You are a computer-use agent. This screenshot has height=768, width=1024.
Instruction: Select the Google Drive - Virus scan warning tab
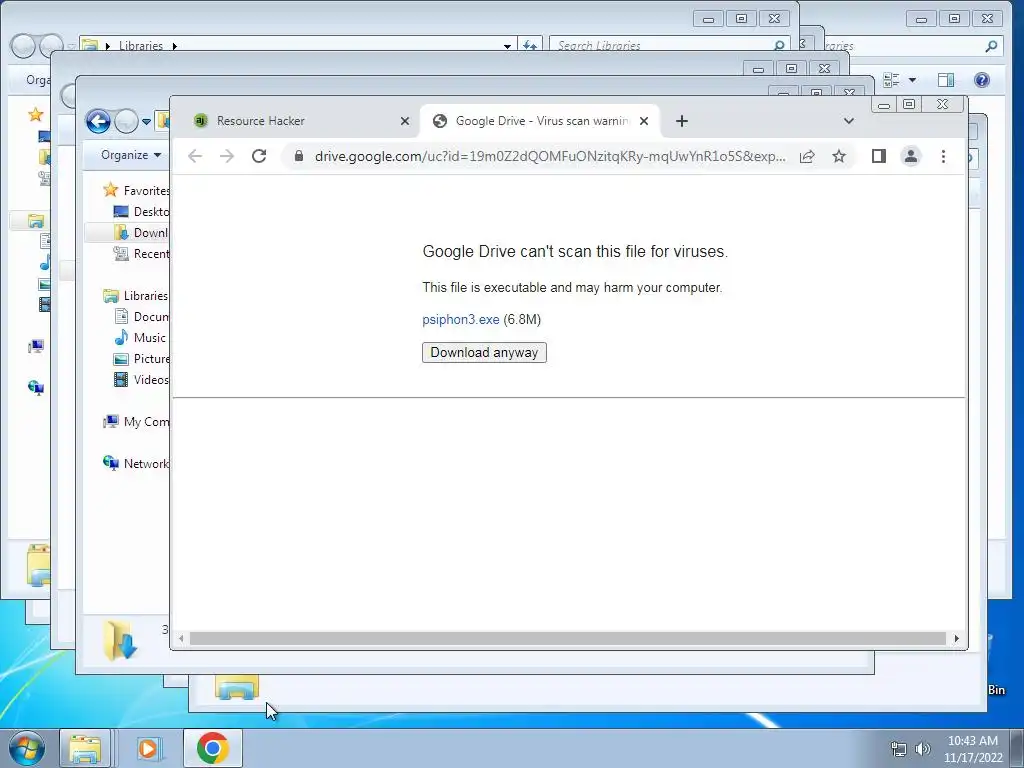point(540,121)
